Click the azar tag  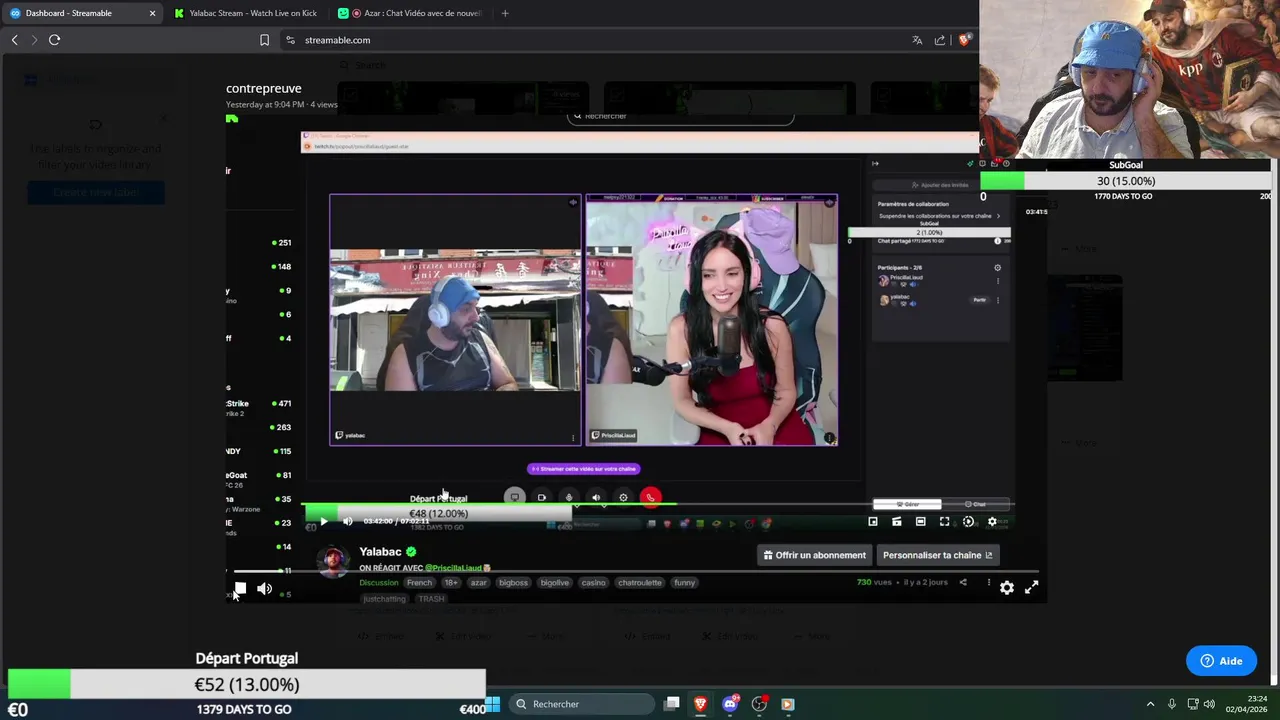pos(479,582)
